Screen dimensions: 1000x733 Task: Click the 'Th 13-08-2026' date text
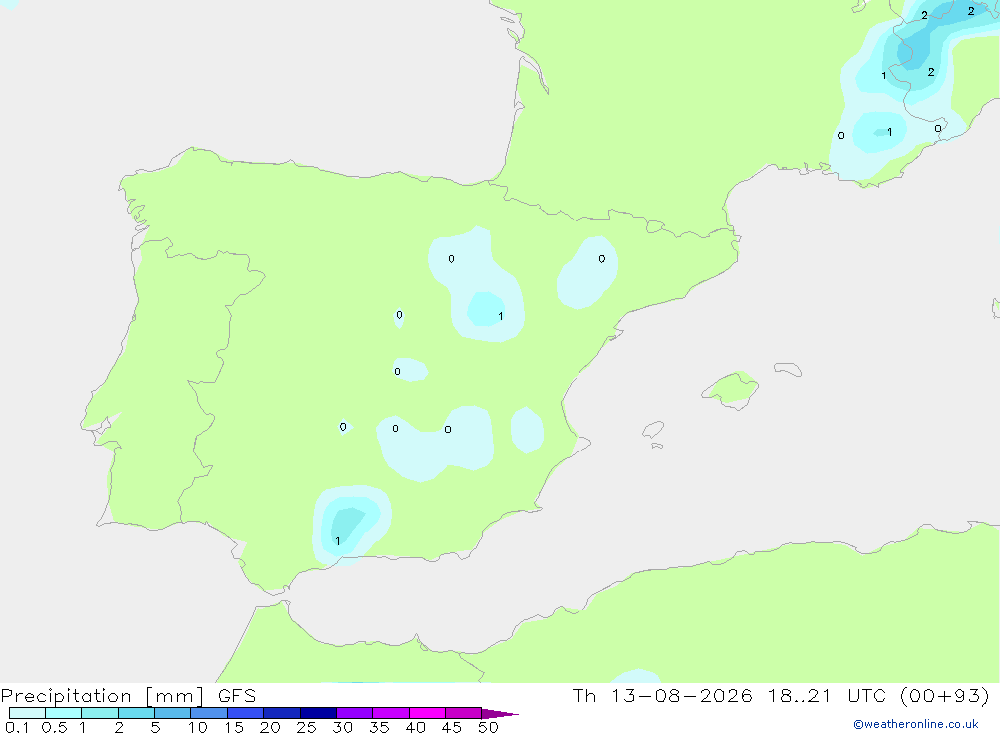(662, 695)
